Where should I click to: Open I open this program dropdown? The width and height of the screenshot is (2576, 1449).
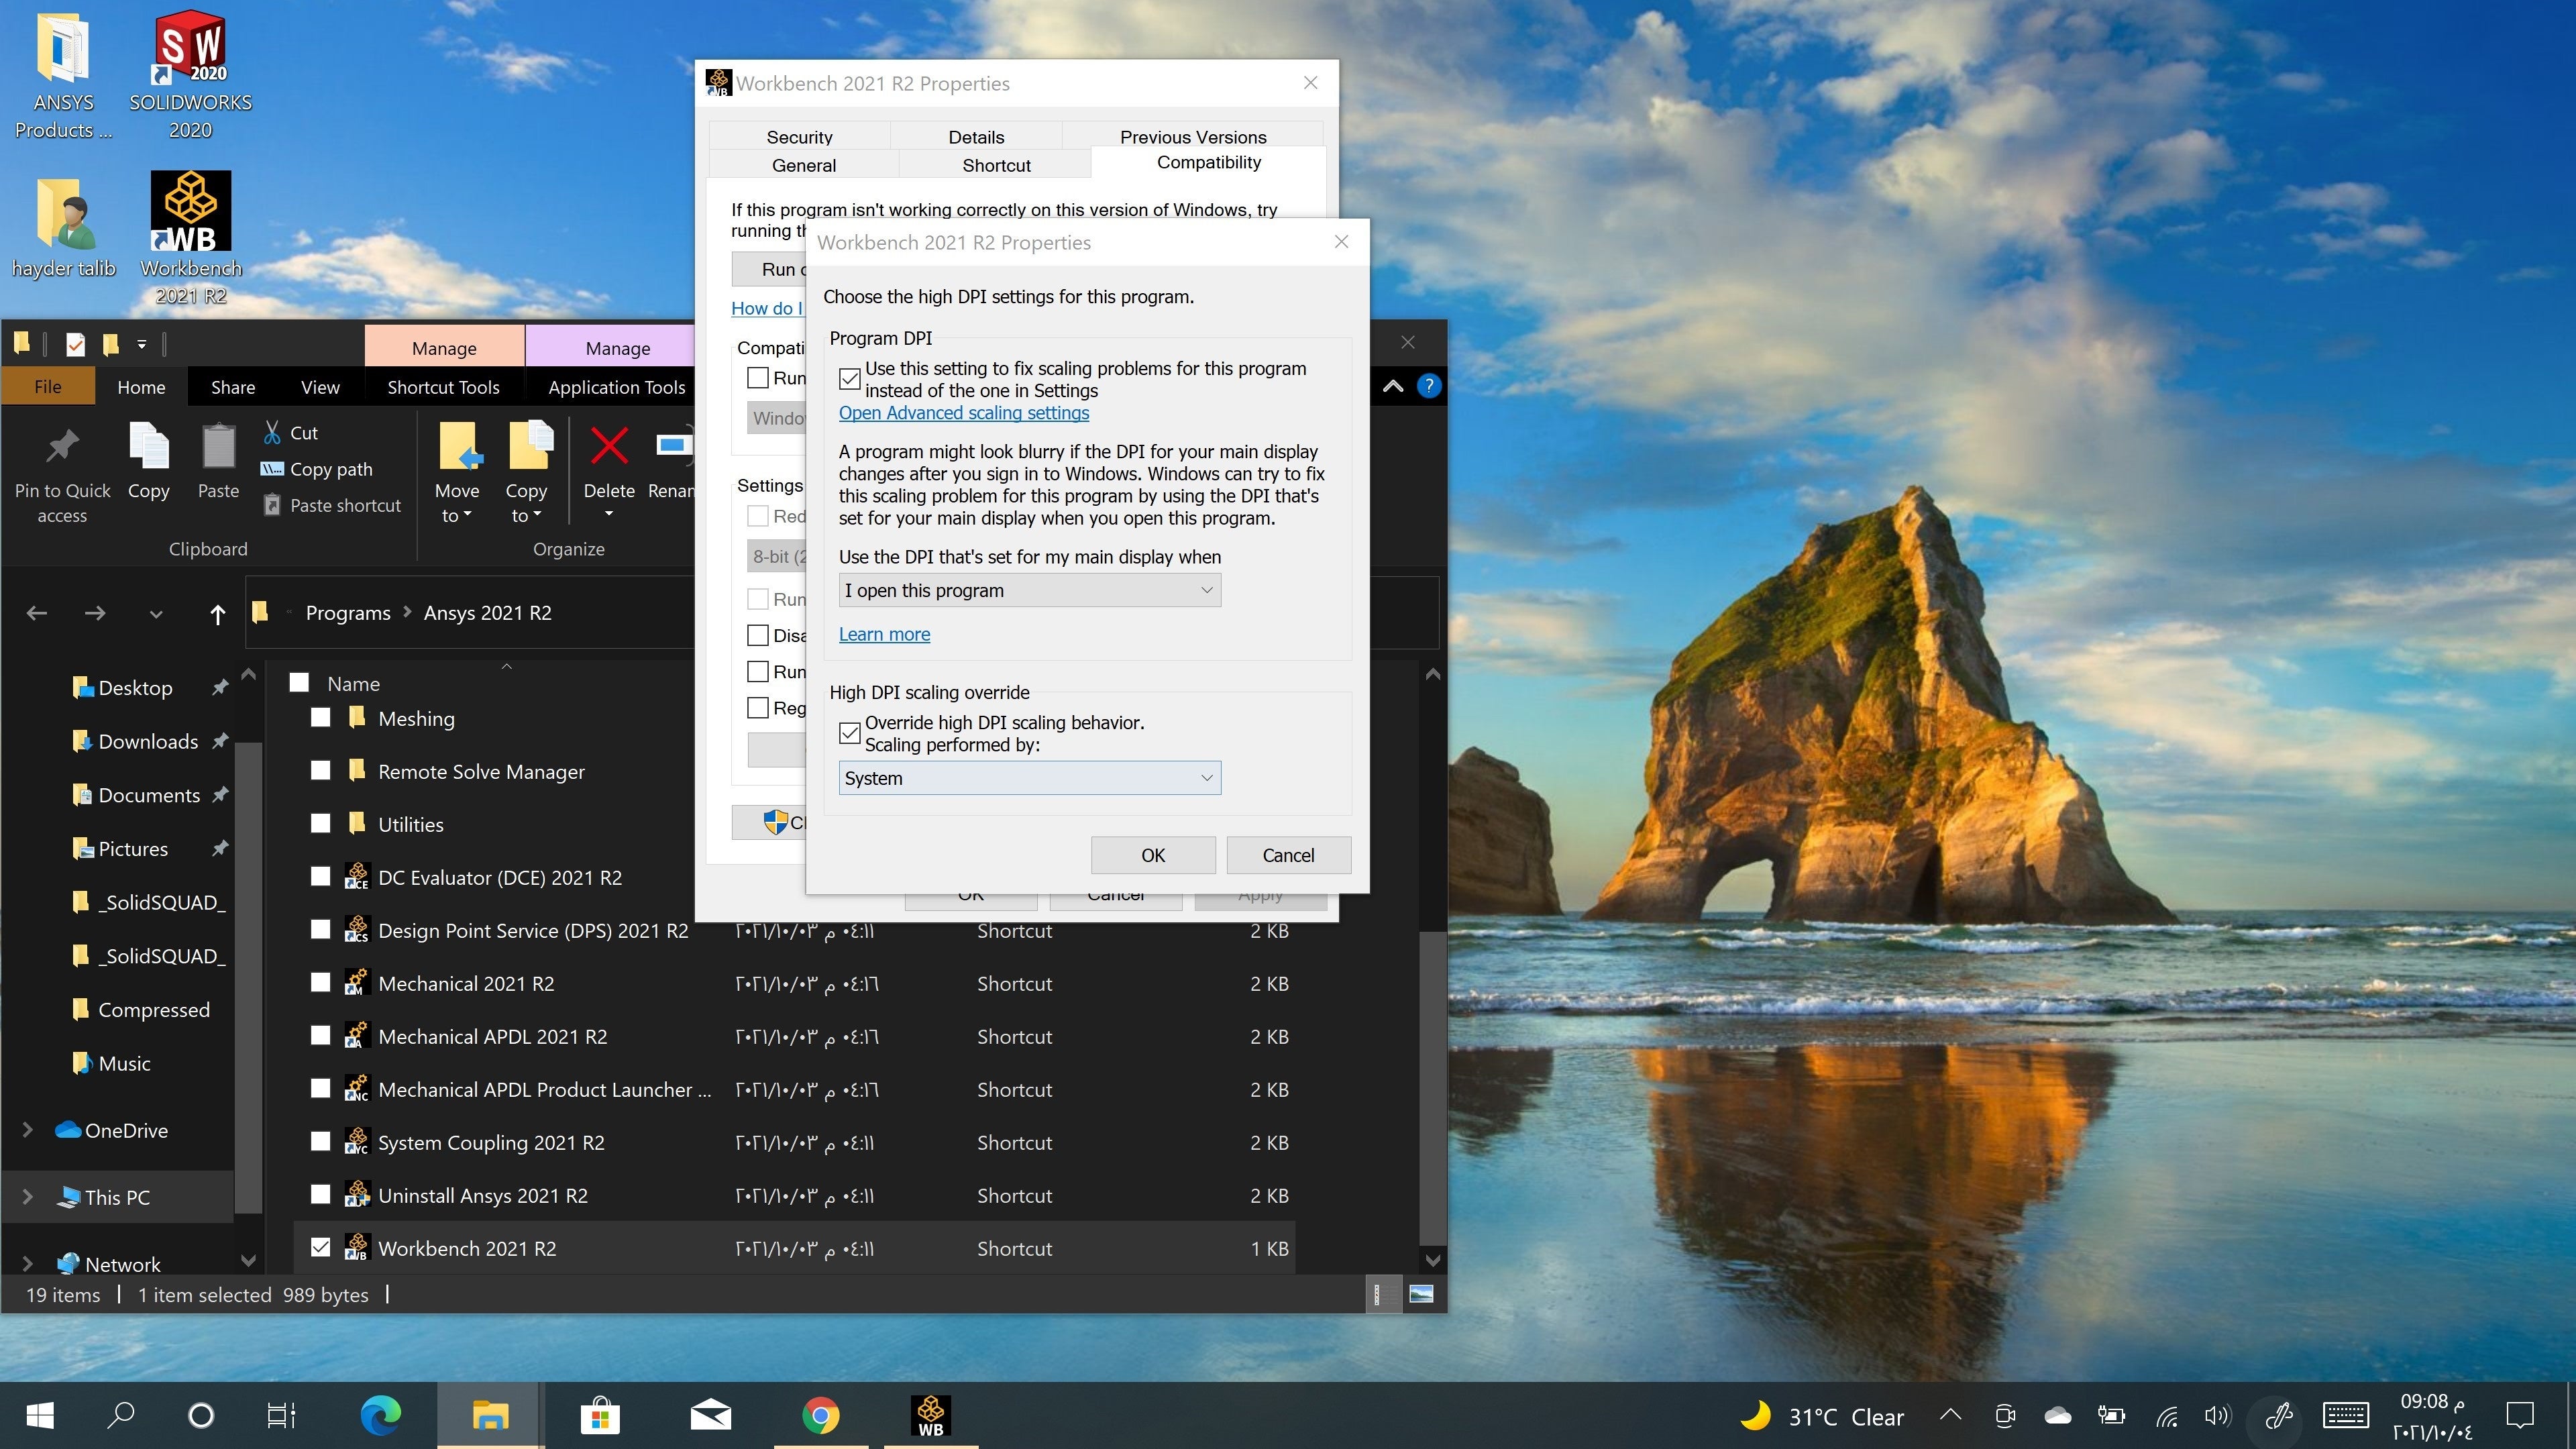(x=1029, y=591)
